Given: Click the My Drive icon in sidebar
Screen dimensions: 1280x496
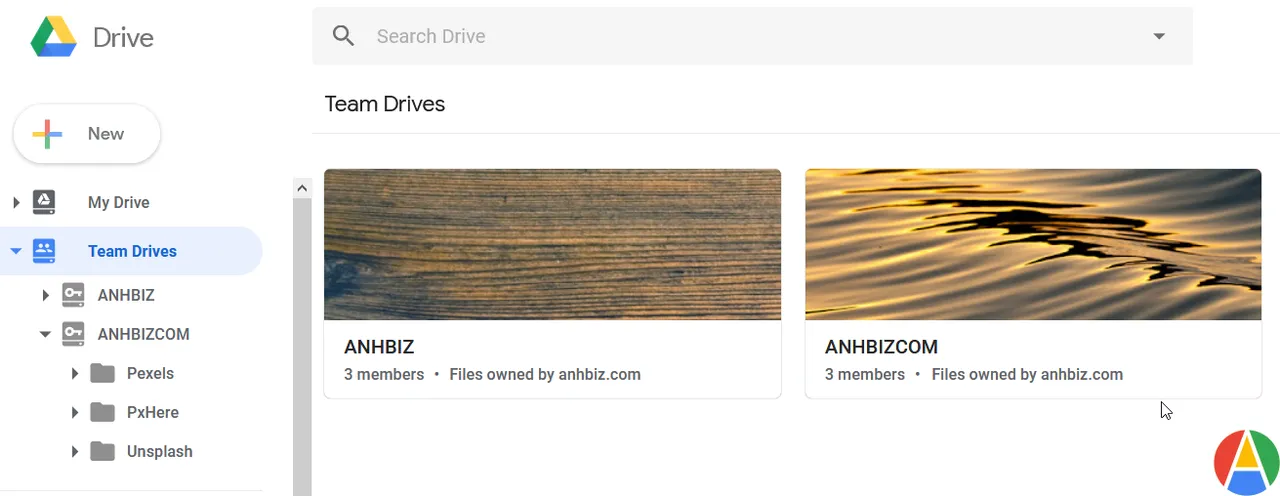Looking at the screenshot, I should 44,202.
